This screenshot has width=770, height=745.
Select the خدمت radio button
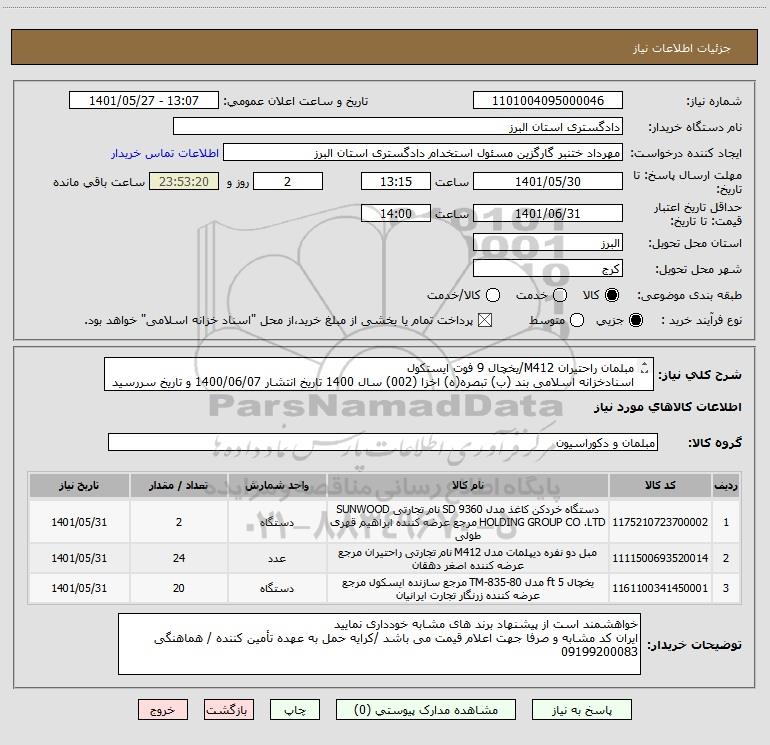(x=560, y=295)
